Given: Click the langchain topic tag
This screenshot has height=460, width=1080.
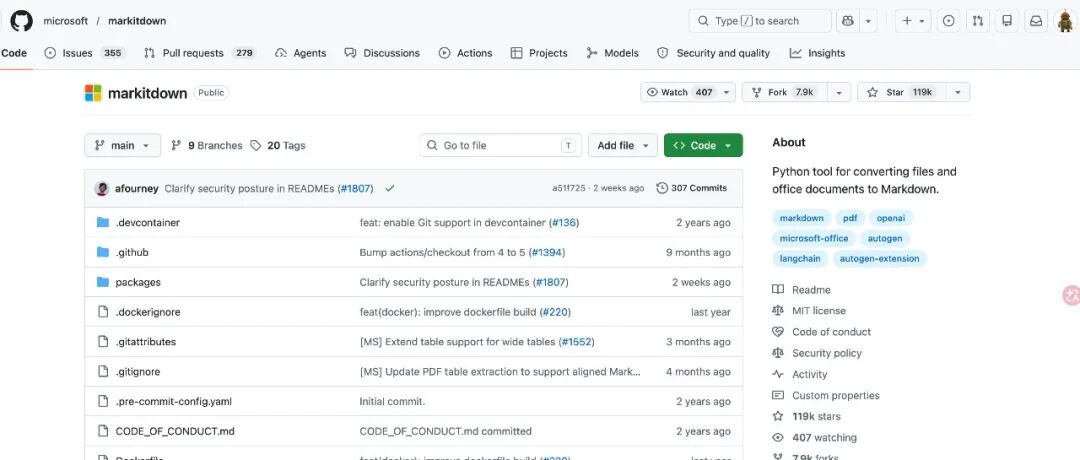Looking at the screenshot, I should tap(800, 259).
